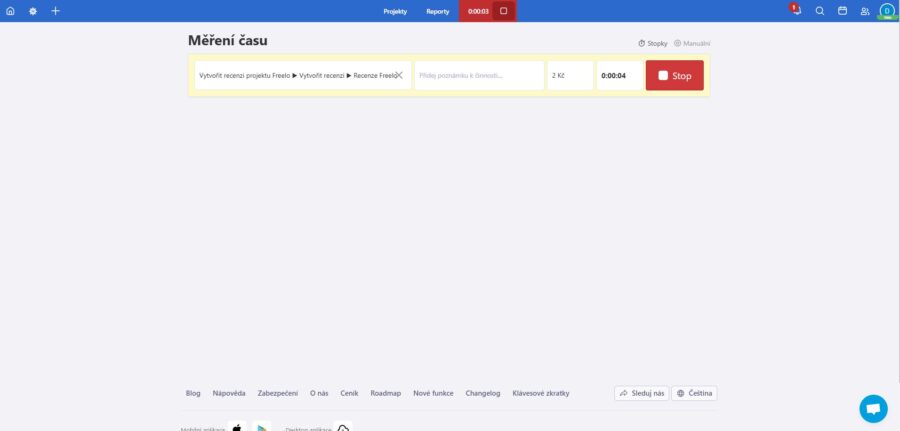Open the desktop app download icon
The image size is (900, 431).
pos(343,427)
